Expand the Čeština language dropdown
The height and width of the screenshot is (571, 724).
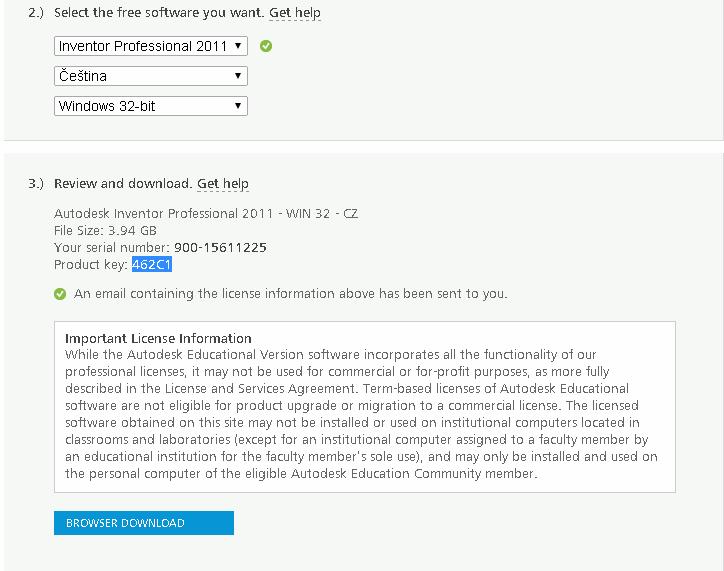click(150, 76)
